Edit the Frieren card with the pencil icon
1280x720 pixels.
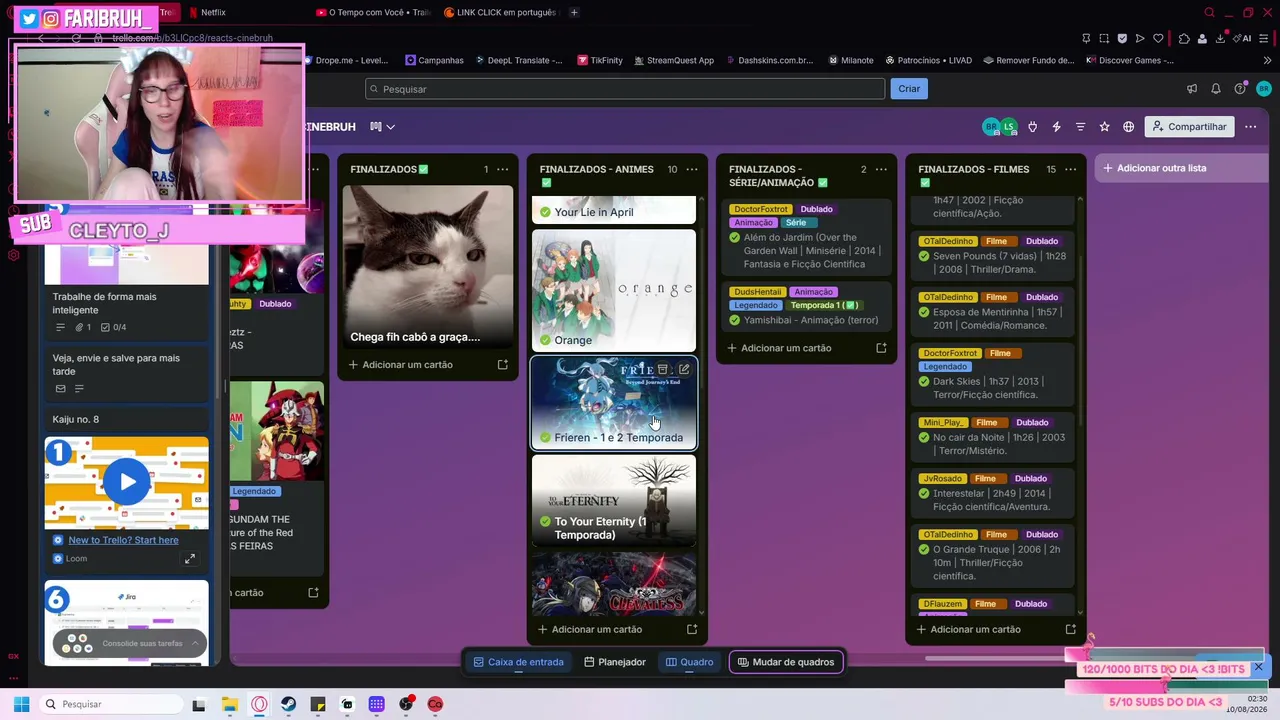click(x=684, y=369)
